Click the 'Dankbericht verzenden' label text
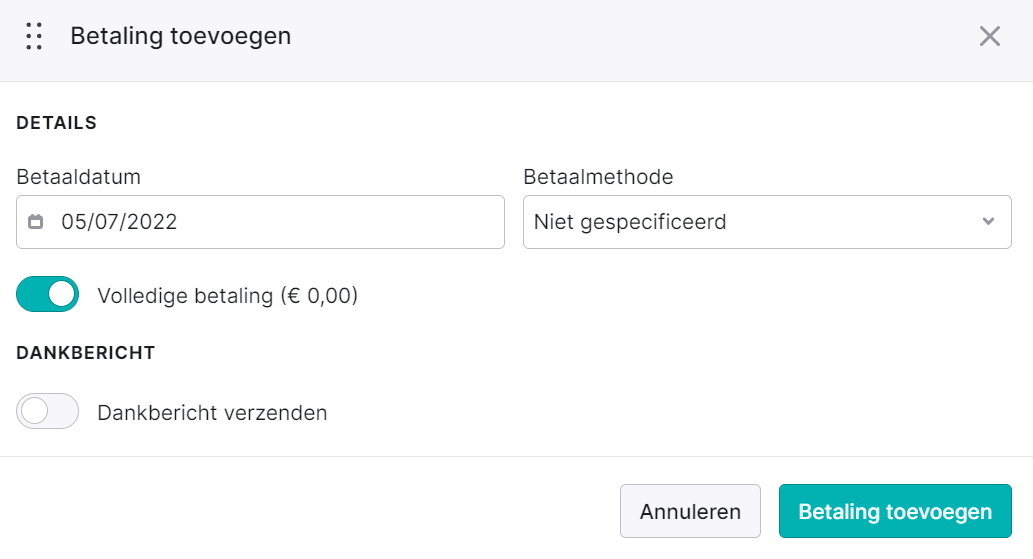Screen dimensions: 1033x559 [212, 413]
